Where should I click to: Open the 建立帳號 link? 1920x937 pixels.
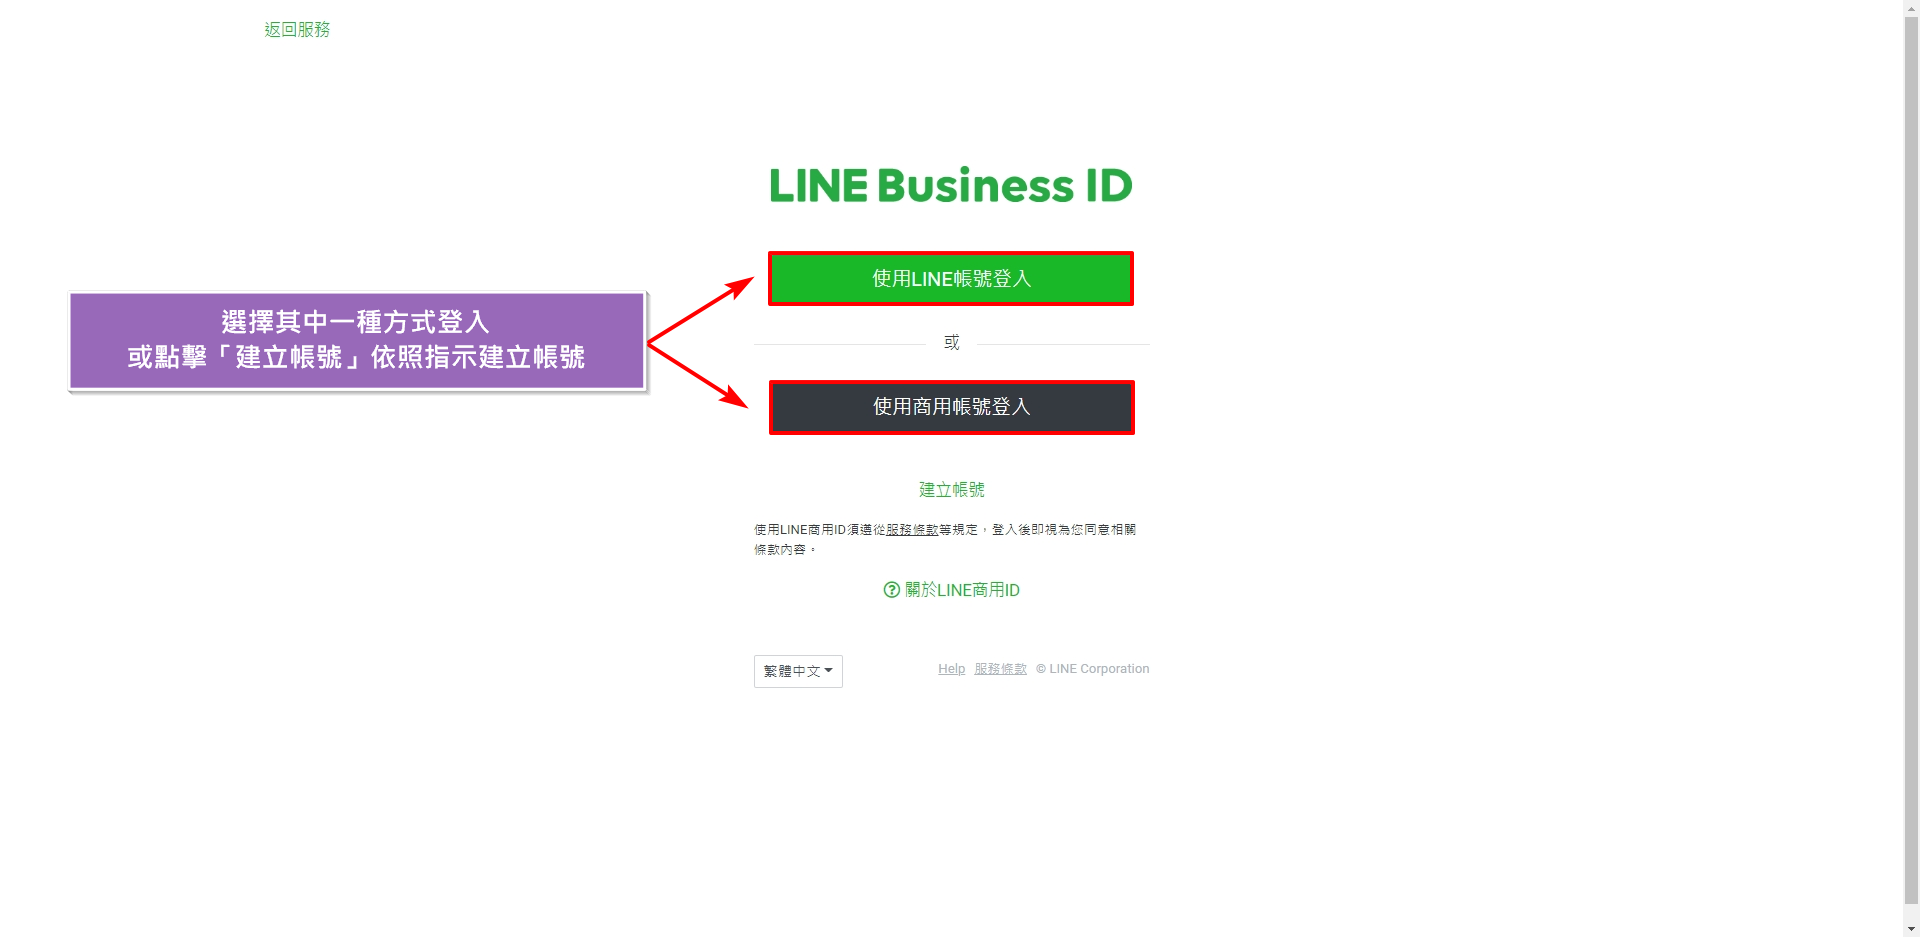pos(952,490)
